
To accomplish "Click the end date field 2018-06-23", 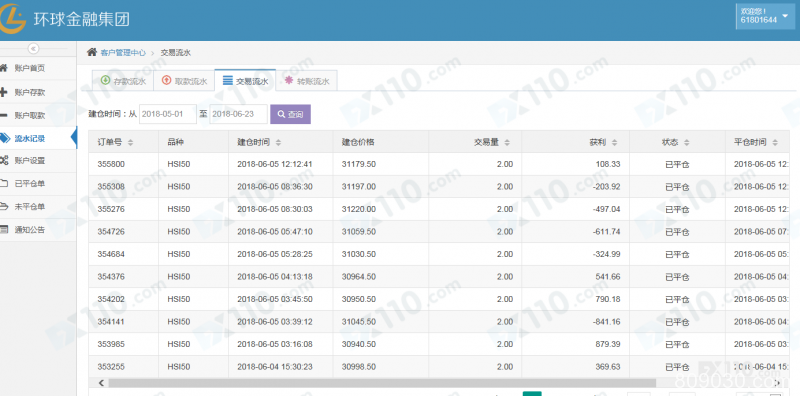I will (x=239, y=114).
